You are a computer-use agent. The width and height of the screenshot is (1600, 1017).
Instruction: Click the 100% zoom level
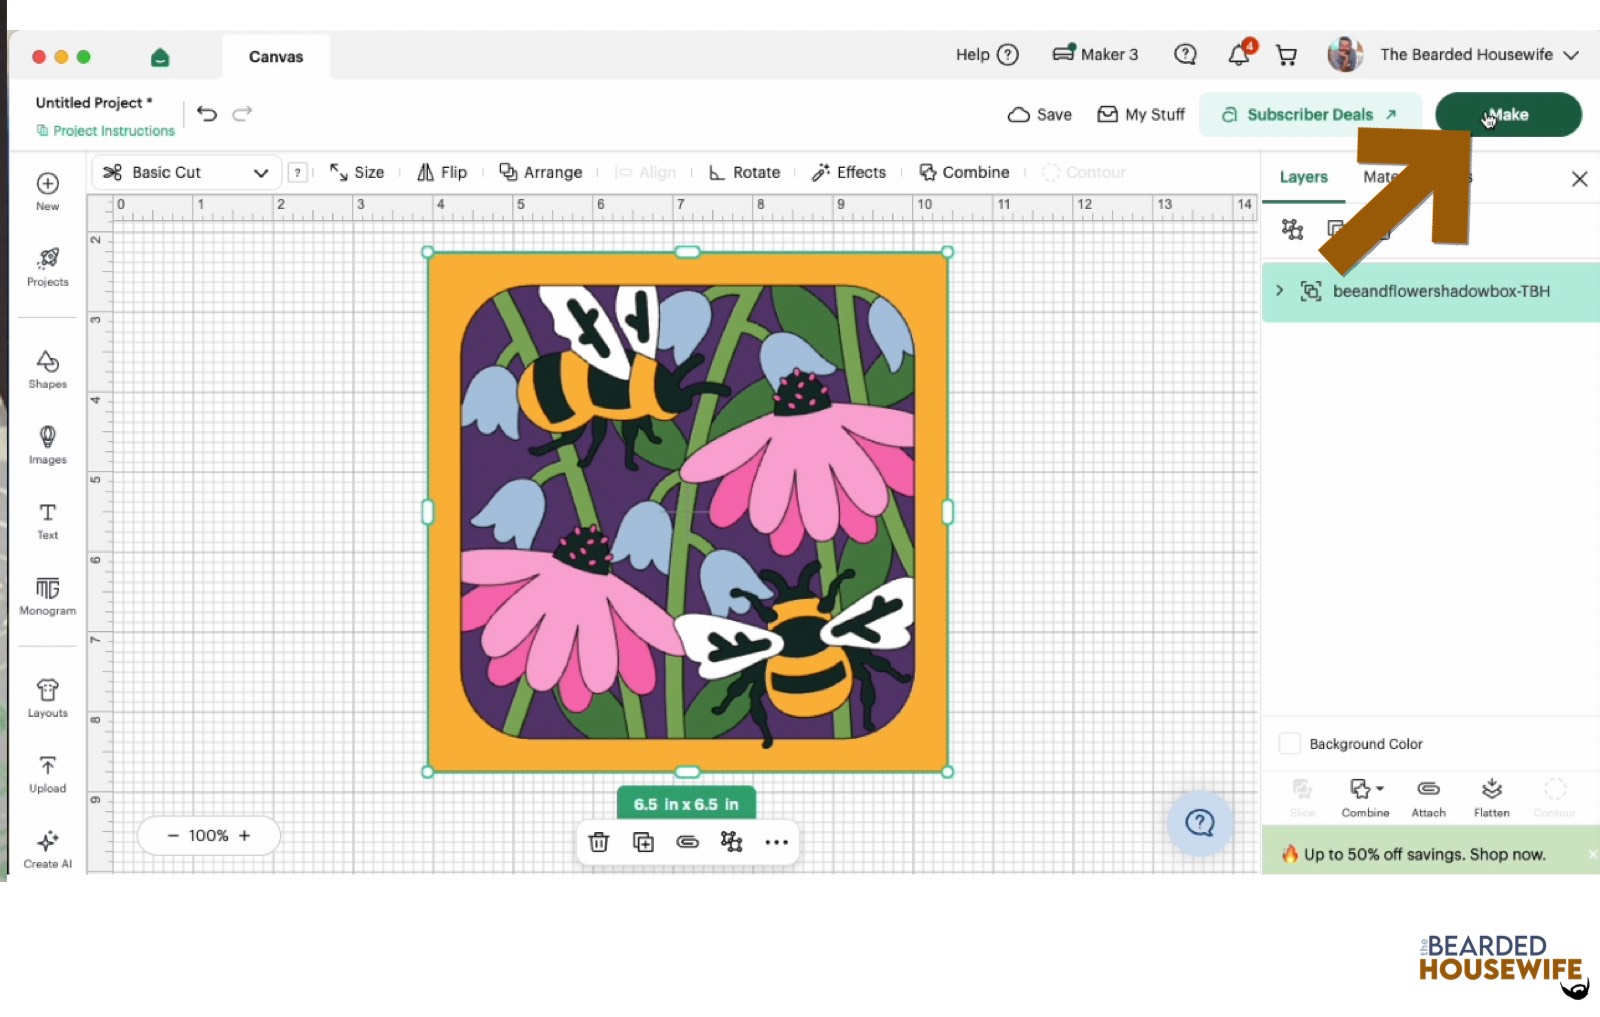[x=208, y=835]
